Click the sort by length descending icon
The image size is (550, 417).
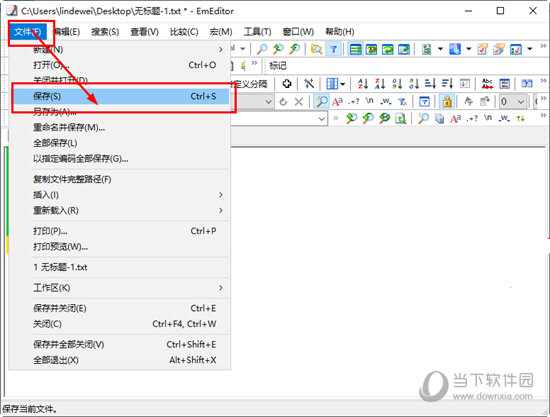(447, 83)
